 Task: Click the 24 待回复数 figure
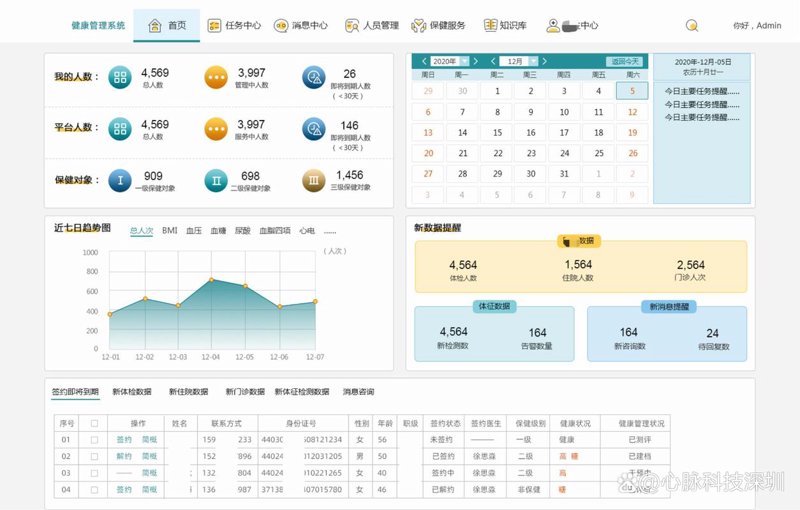[712, 333]
